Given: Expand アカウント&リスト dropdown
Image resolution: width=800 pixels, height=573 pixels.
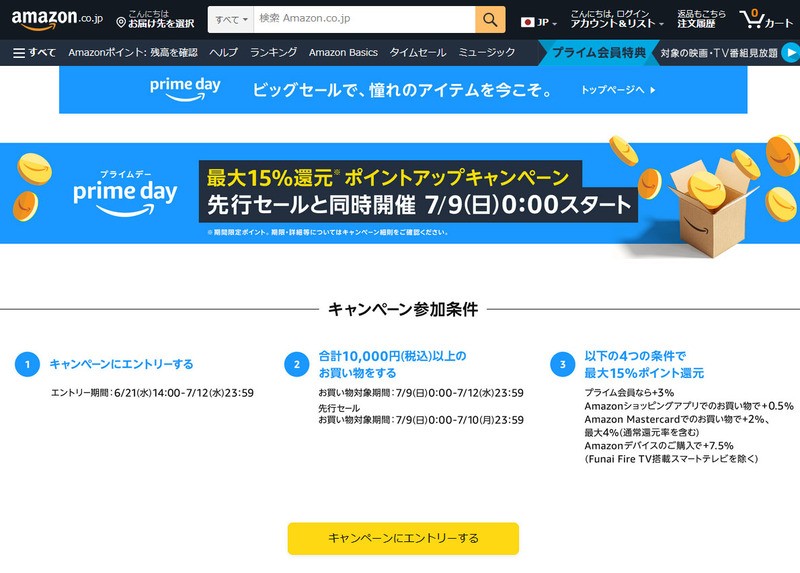Looking at the screenshot, I should click(x=617, y=19).
